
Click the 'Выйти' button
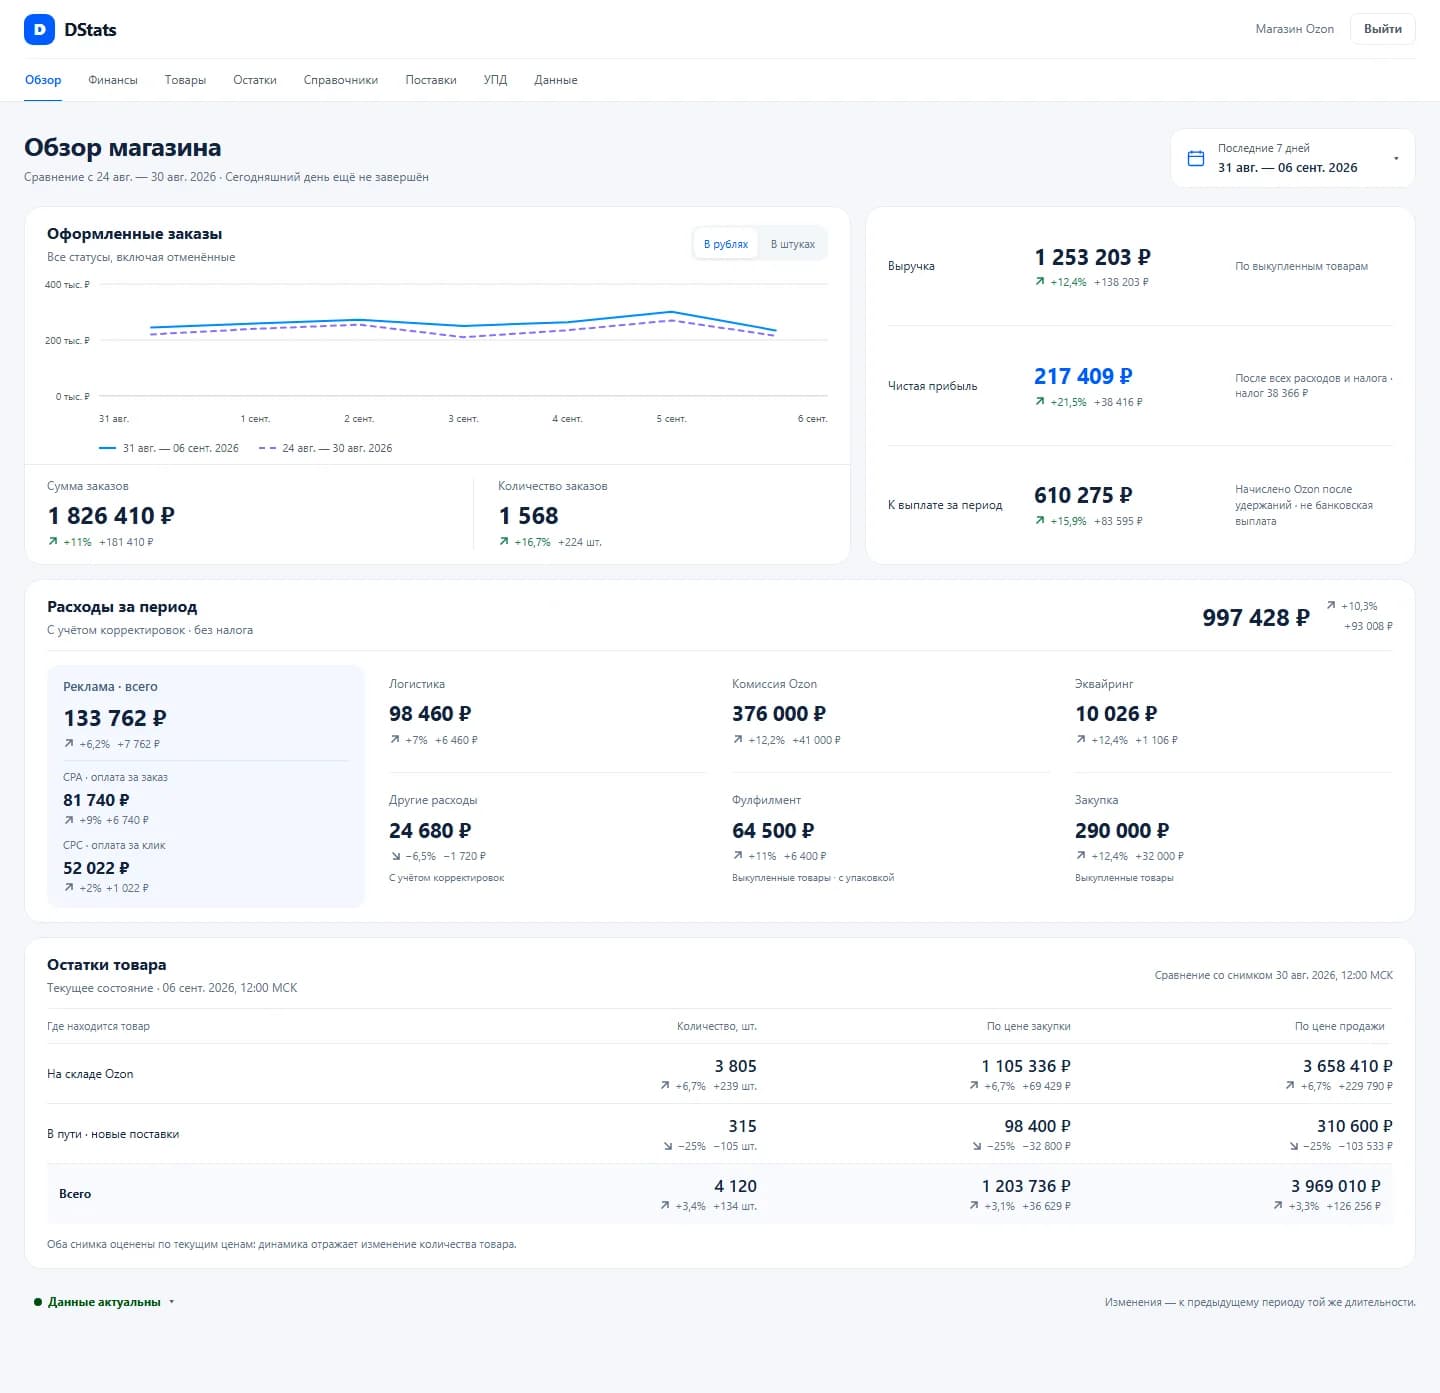pos(1383,29)
